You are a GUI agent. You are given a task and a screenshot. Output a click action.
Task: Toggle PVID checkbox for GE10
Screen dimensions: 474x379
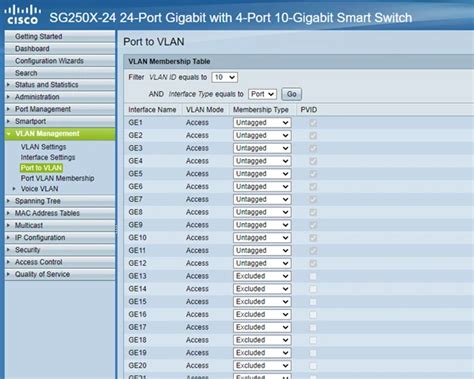tap(313, 238)
